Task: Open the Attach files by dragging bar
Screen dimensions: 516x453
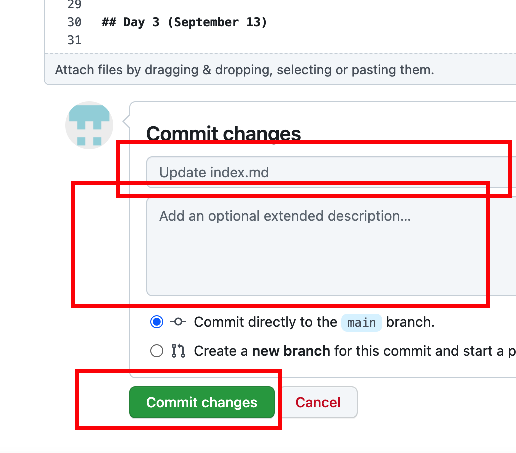Action: coord(280,70)
